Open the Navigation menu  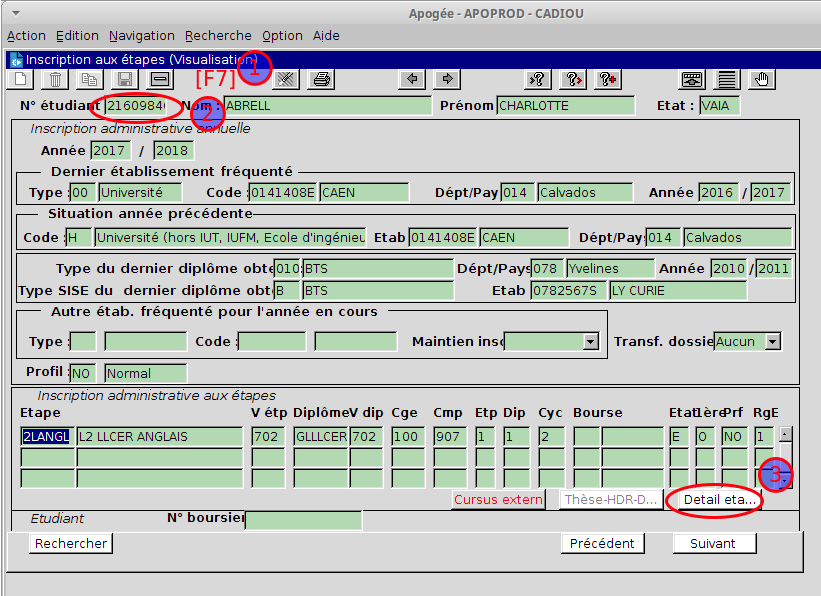coord(141,35)
